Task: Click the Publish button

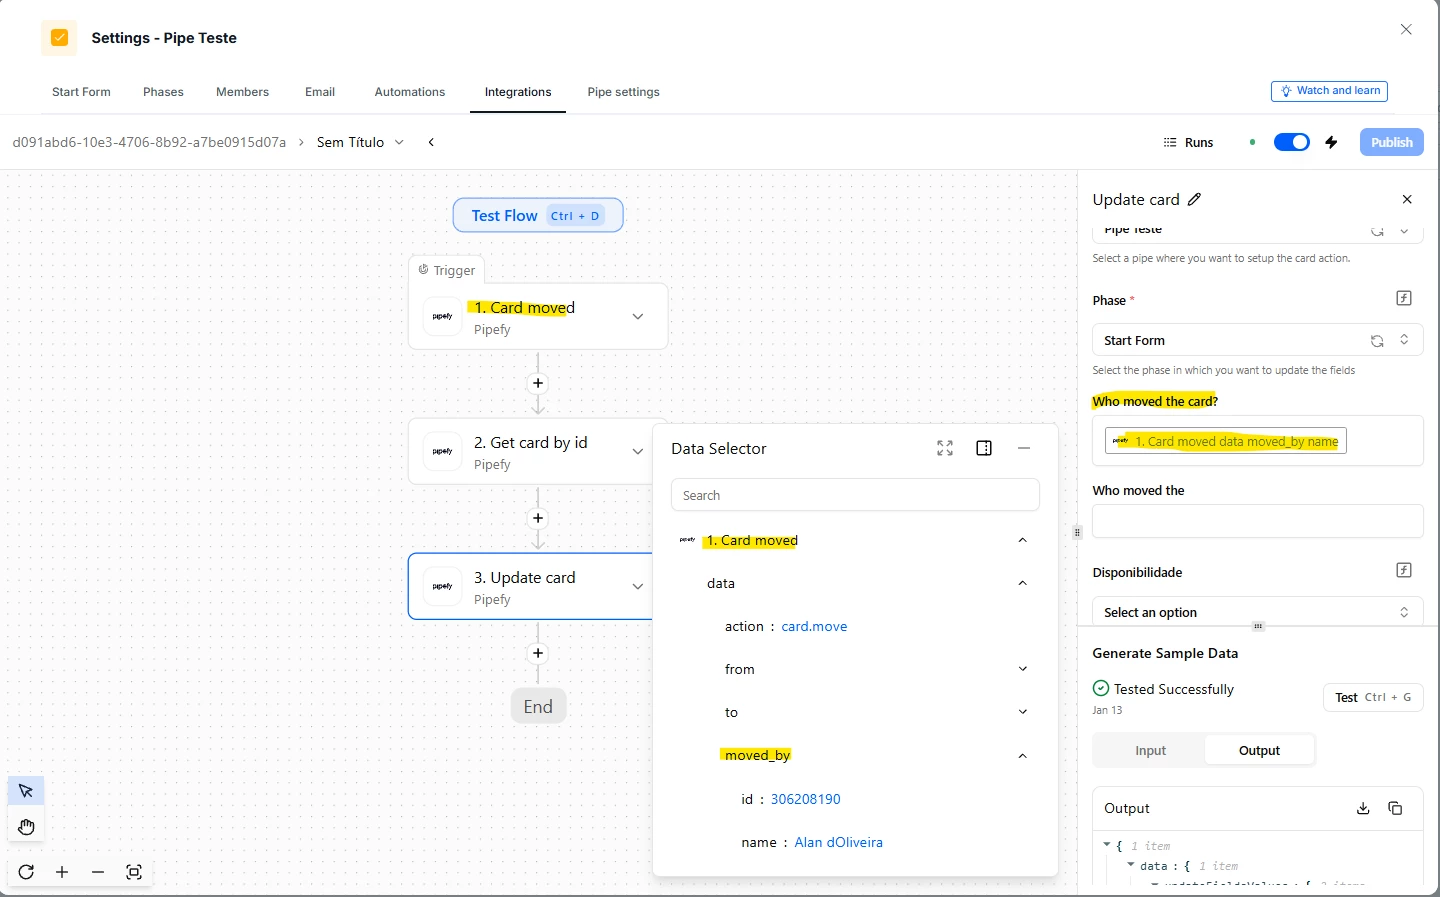Action: pos(1391,142)
